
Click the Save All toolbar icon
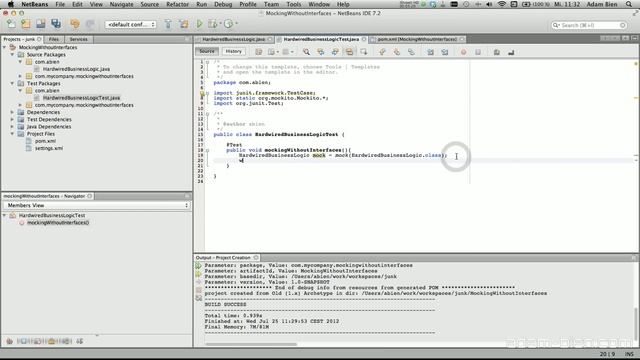pos(56,24)
